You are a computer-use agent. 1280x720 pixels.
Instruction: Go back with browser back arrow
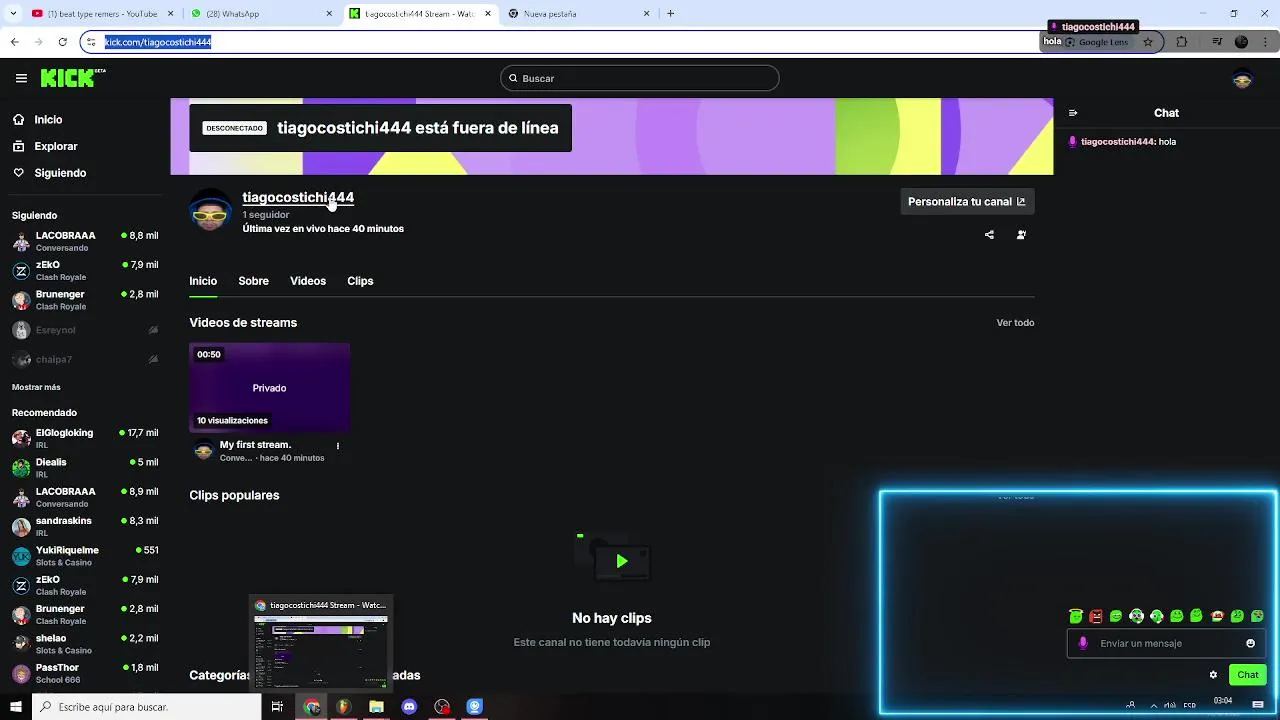(x=14, y=42)
